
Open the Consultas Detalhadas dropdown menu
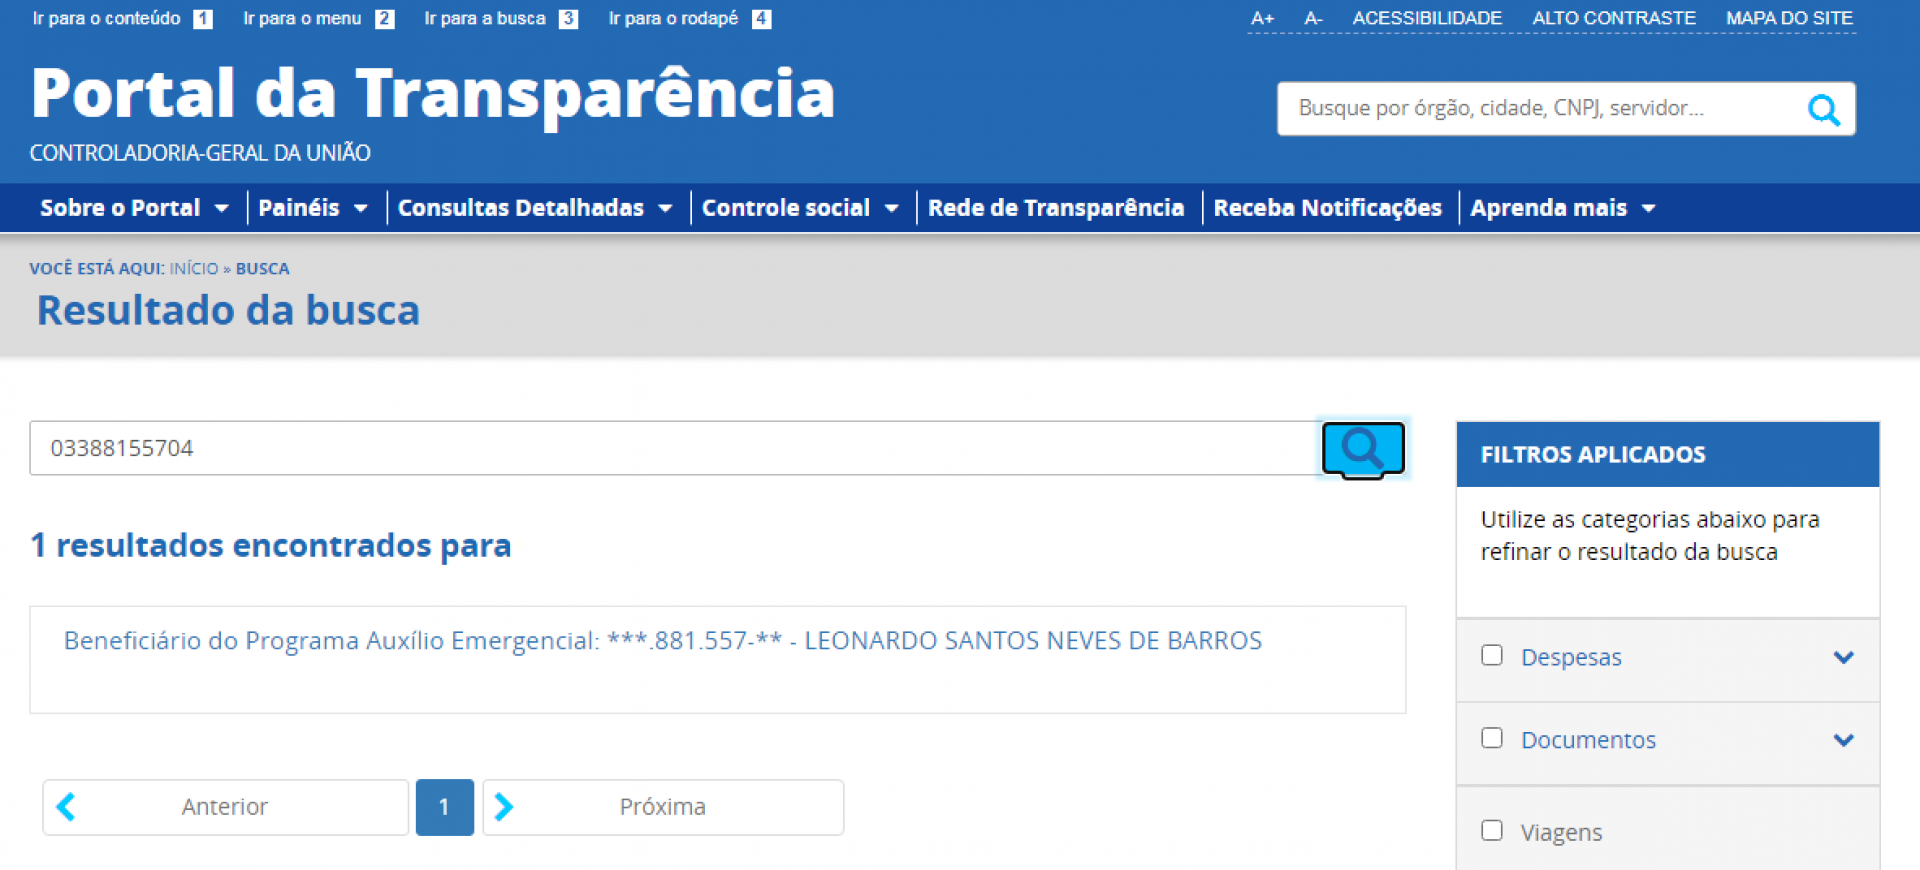click(534, 208)
